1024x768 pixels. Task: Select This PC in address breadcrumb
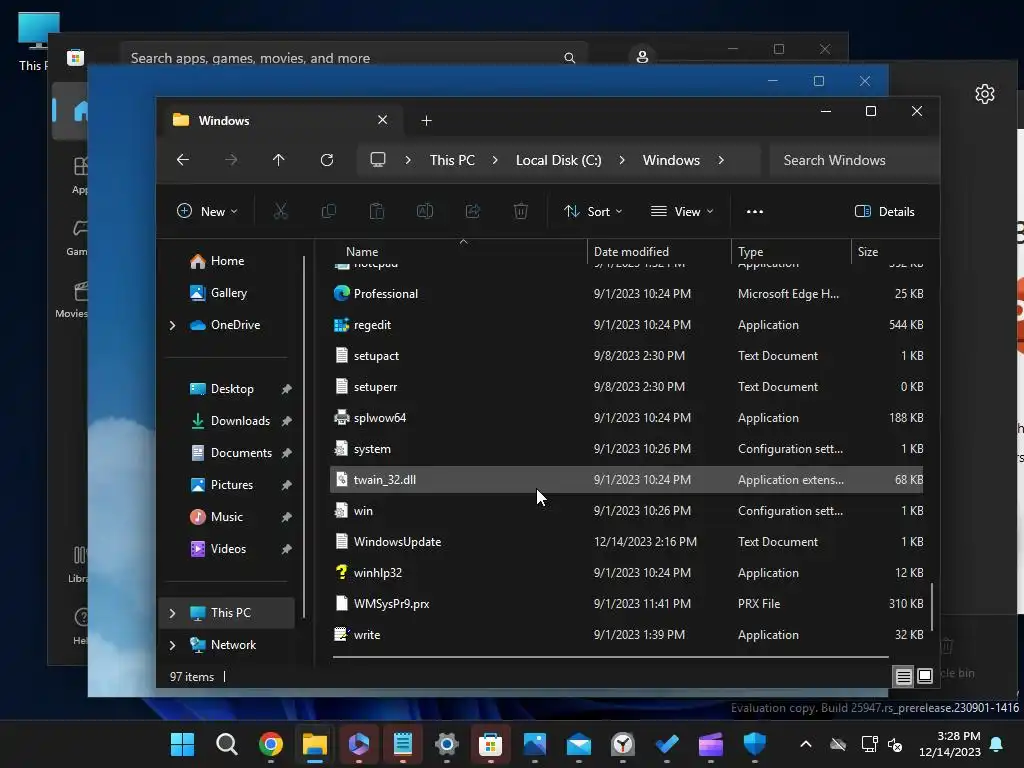[x=452, y=160]
